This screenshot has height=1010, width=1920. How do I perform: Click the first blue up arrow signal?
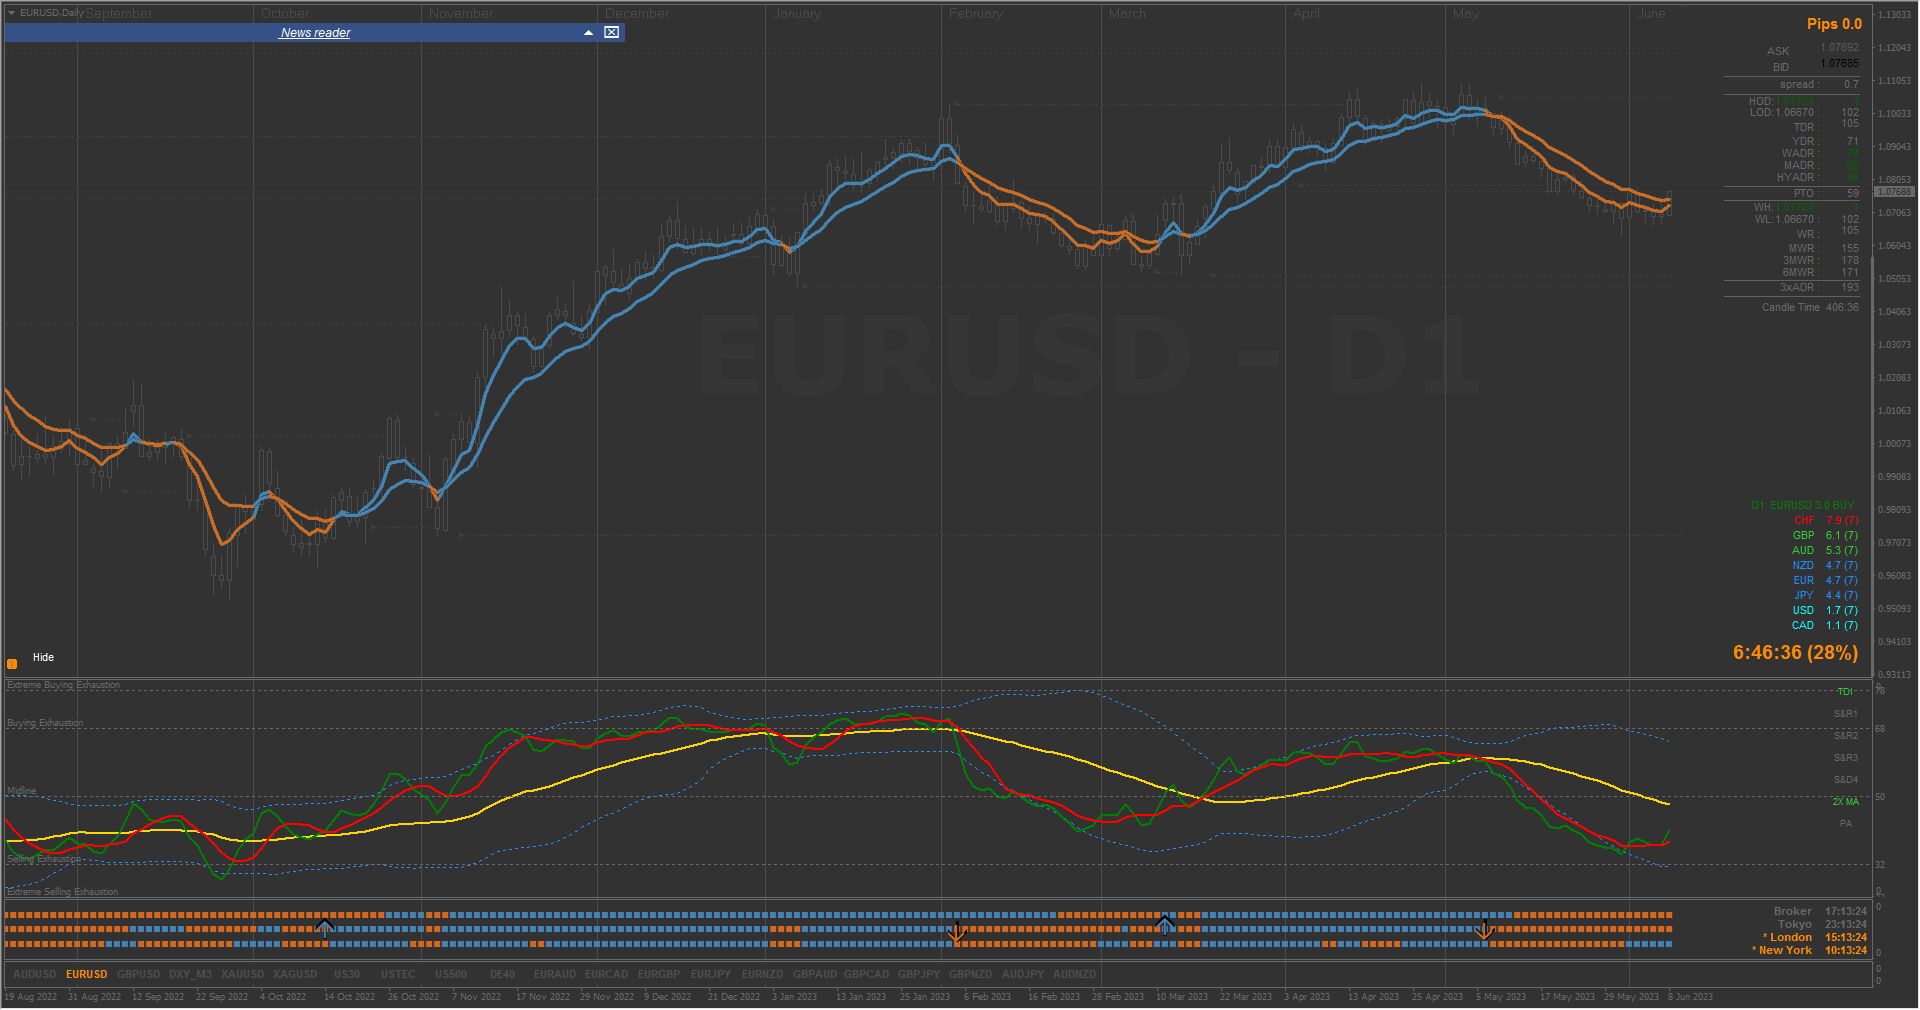pyautogui.click(x=324, y=927)
